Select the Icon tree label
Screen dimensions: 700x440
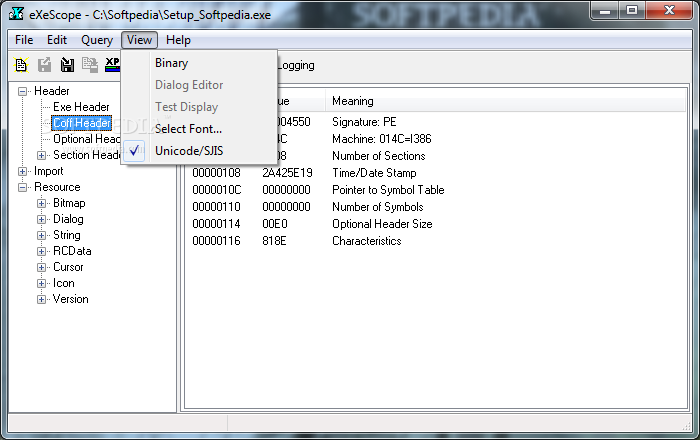tap(64, 284)
